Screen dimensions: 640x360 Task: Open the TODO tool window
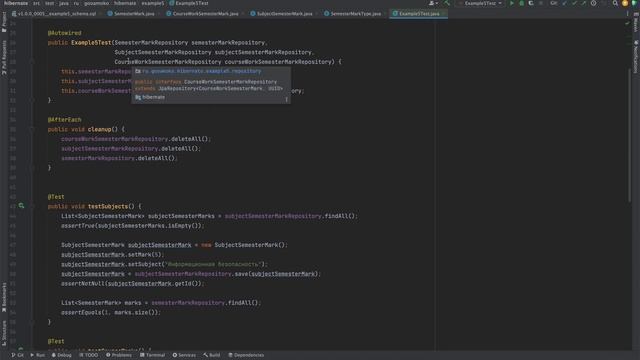click(x=89, y=355)
